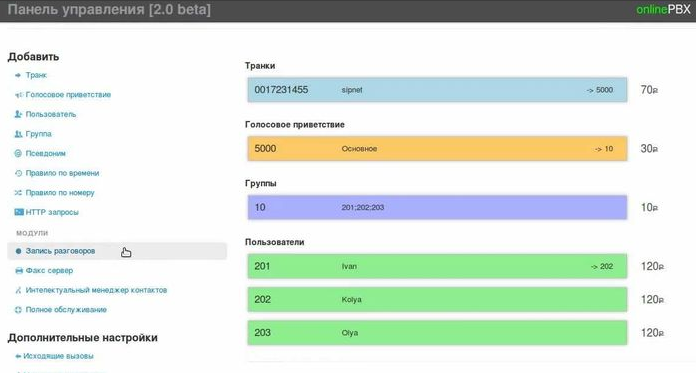Click the at-sign icon beside Псевдоним

point(18,154)
